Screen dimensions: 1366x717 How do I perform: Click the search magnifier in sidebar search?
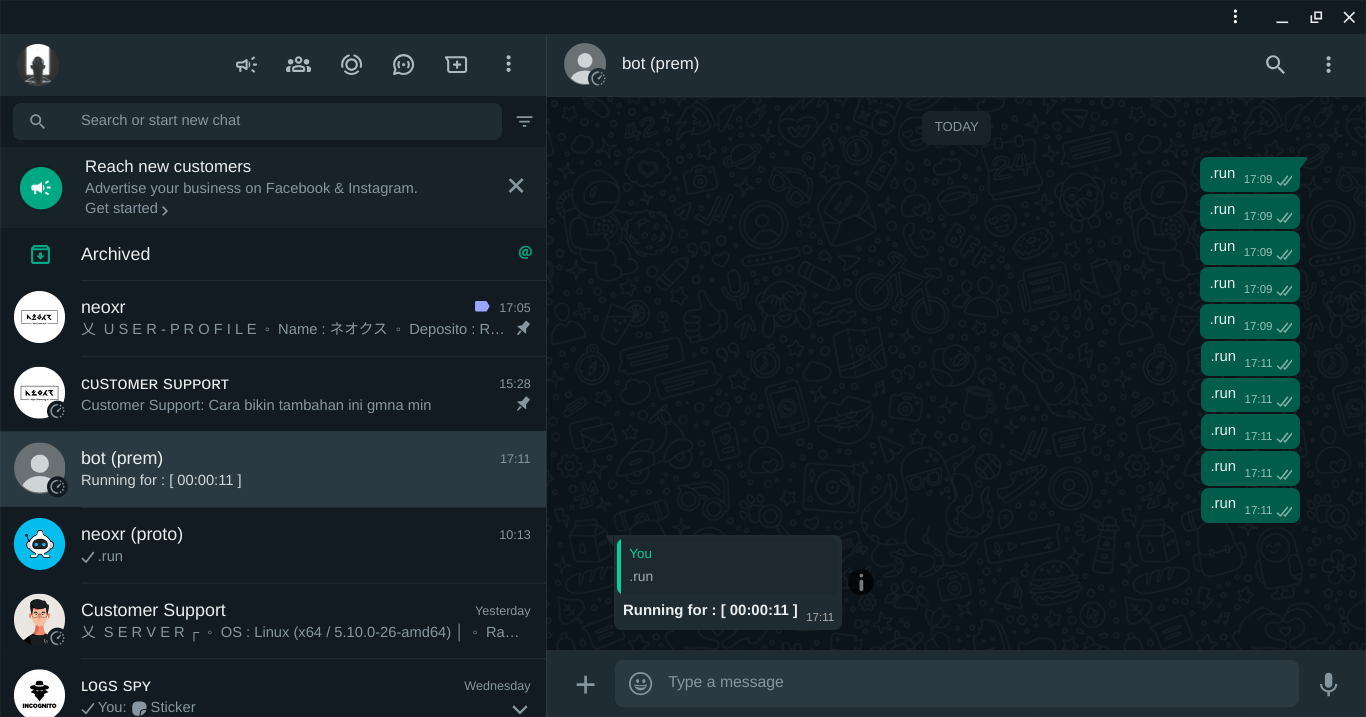(37, 121)
